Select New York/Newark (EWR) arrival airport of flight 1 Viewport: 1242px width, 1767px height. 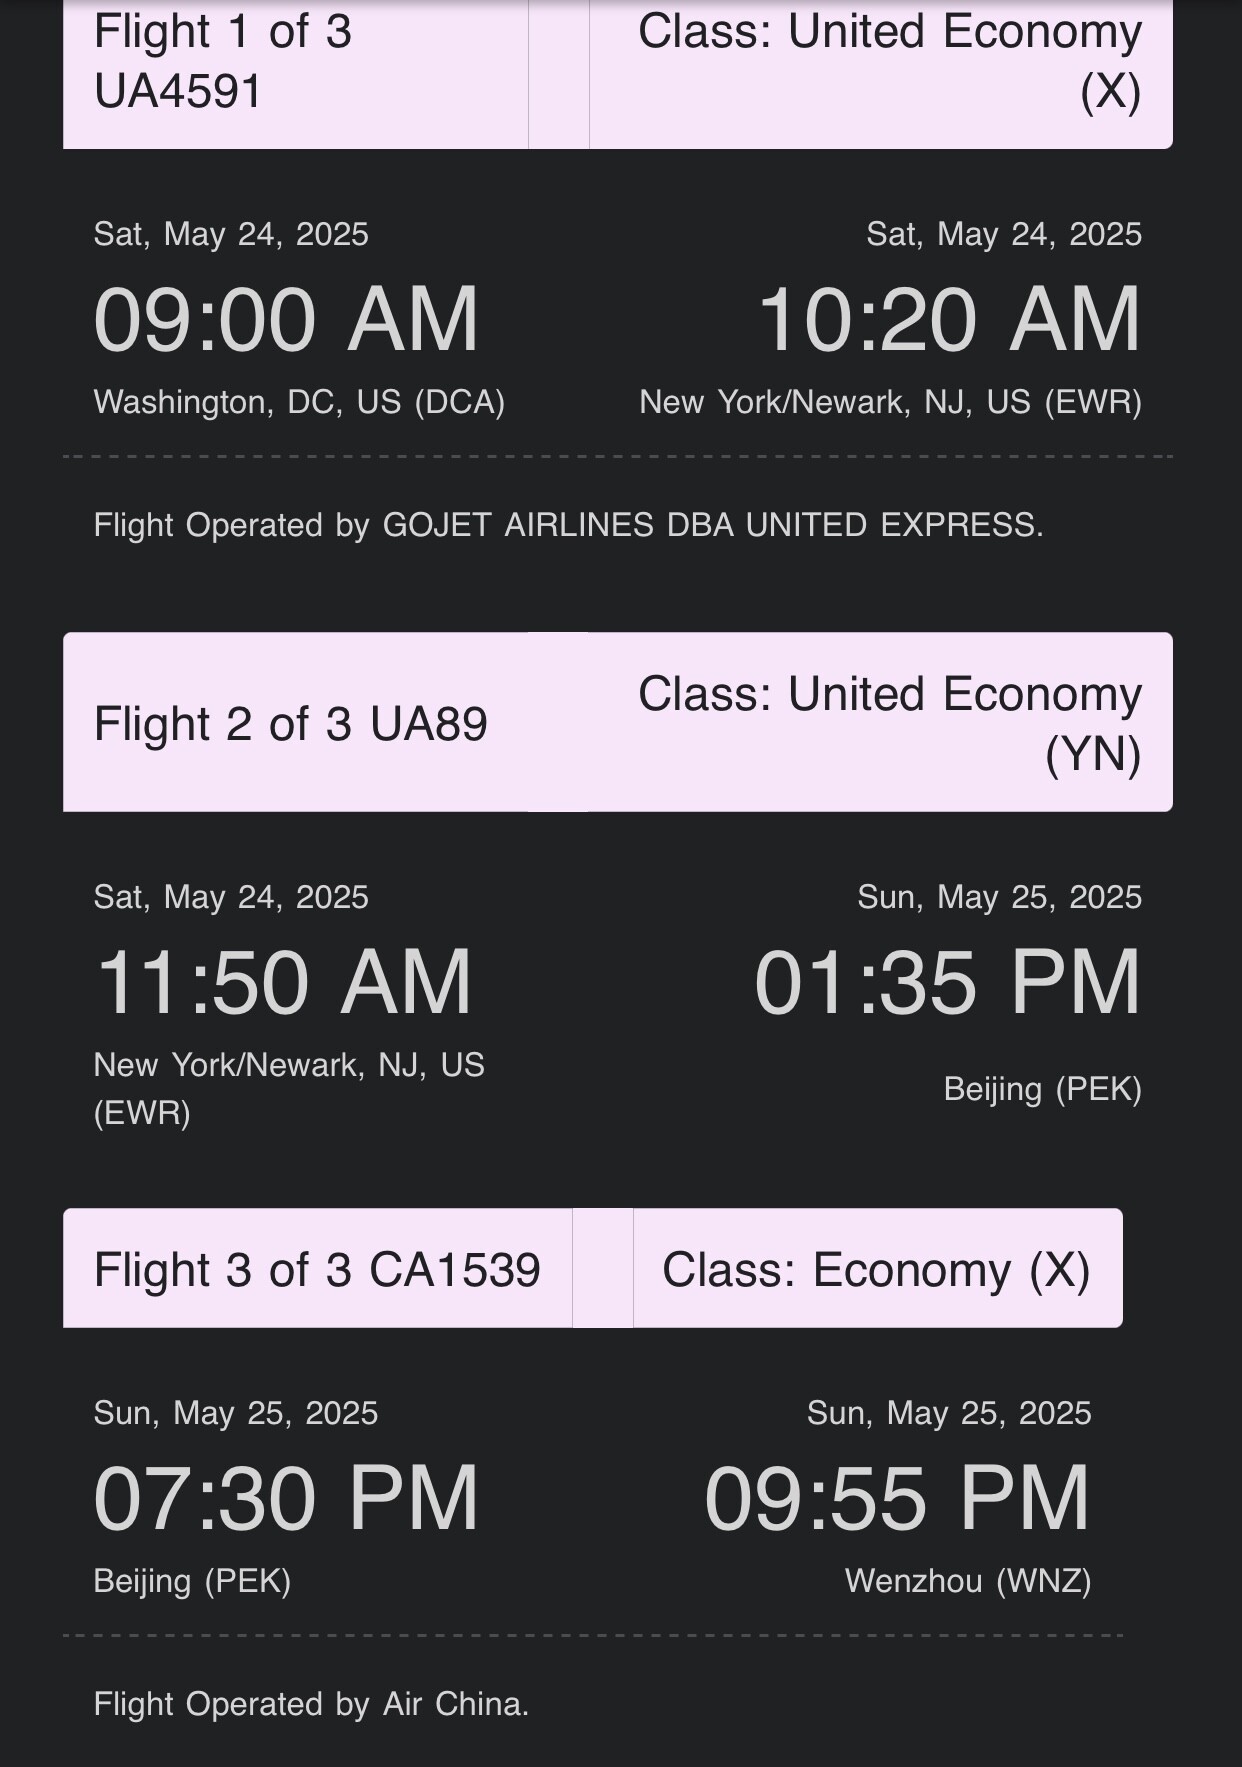tap(890, 402)
